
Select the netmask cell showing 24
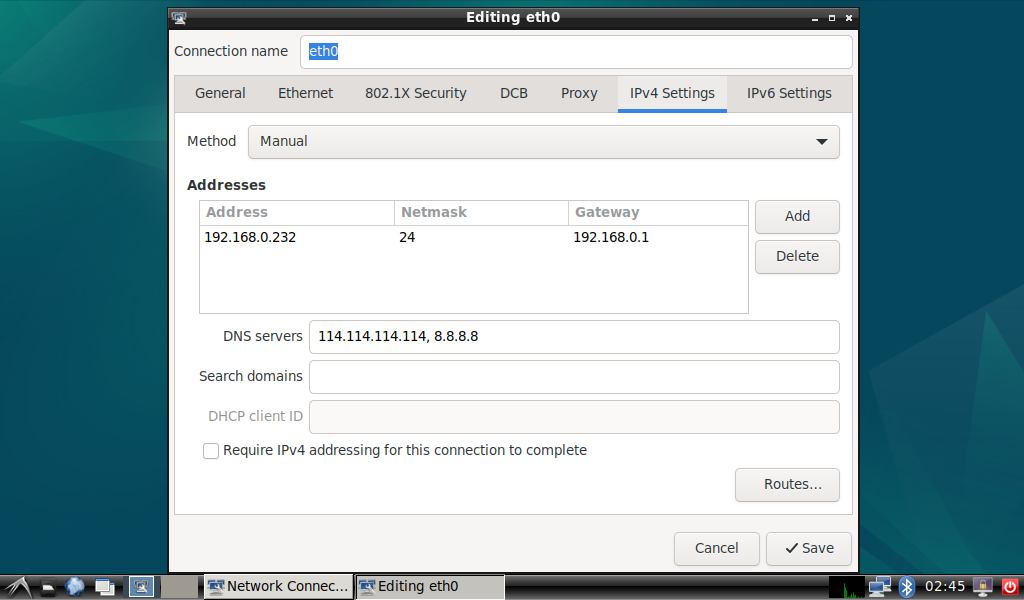click(481, 238)
